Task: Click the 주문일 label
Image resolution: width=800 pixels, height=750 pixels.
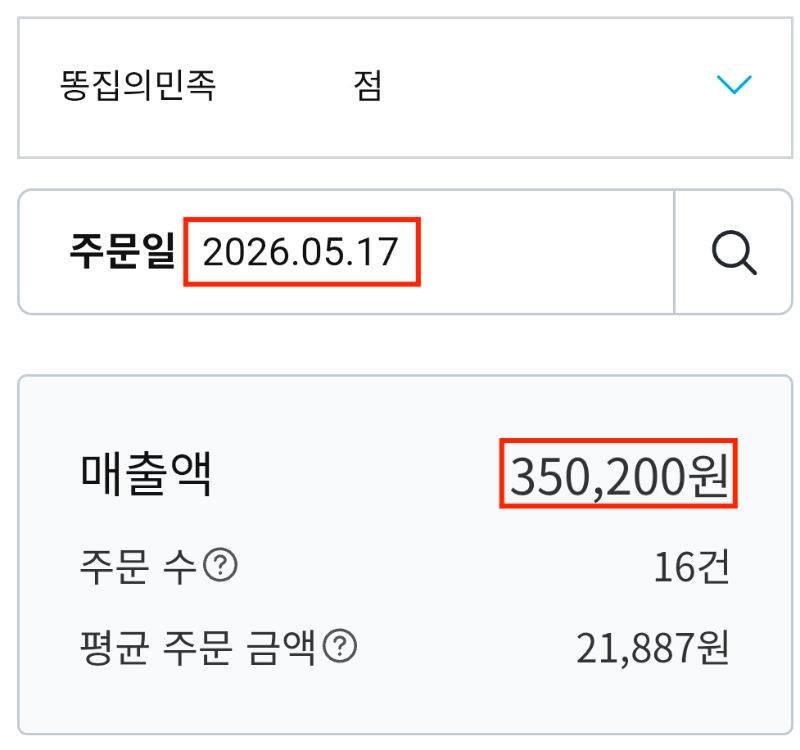Action: (x=122, y=251)
